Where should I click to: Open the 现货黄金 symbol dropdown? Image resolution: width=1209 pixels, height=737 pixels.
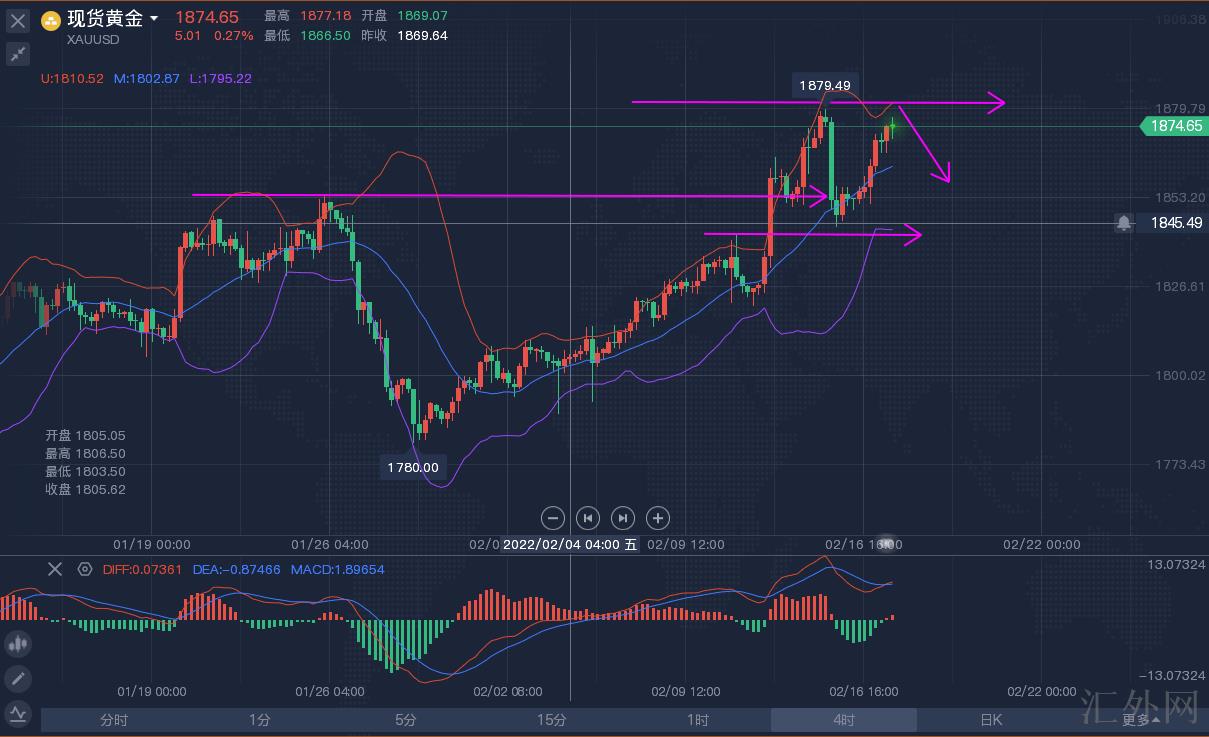click(x=153, y=19)
